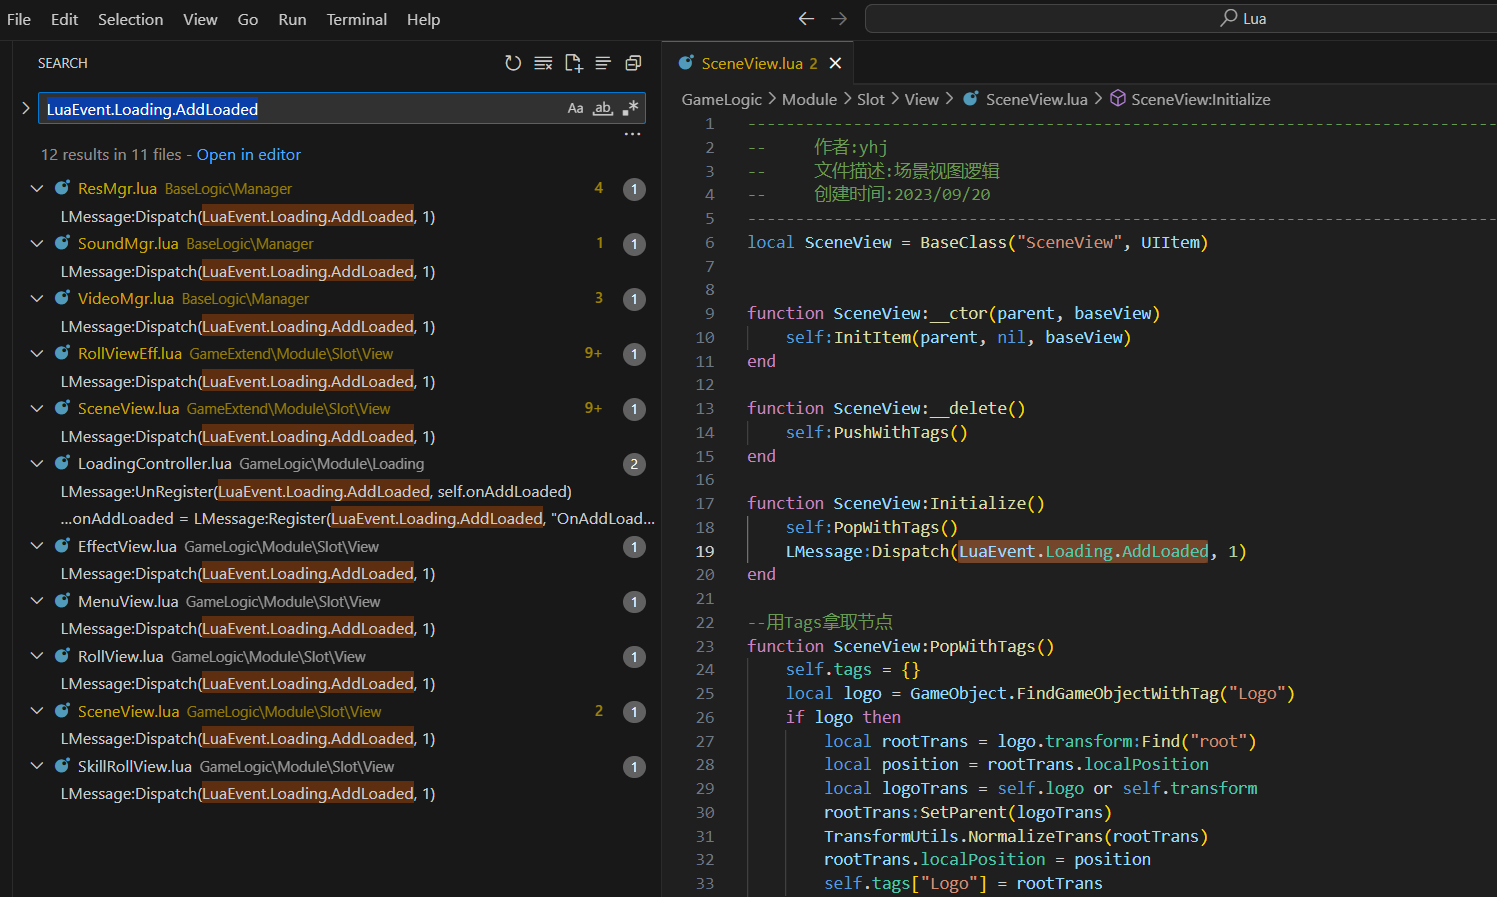Collapse VideoMgr.lua results
The width and height of the screenshot is (1497, 897).
point(37,298)
